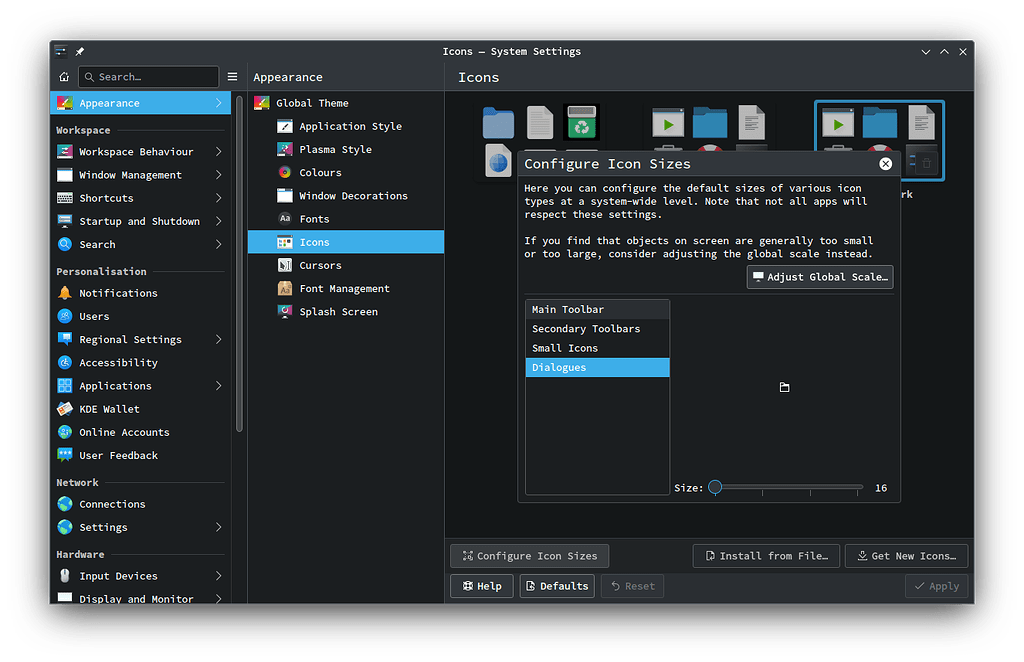Click the Colours palette icon
The height and width of the screenshot is (662, 1024).
[286, 172]
